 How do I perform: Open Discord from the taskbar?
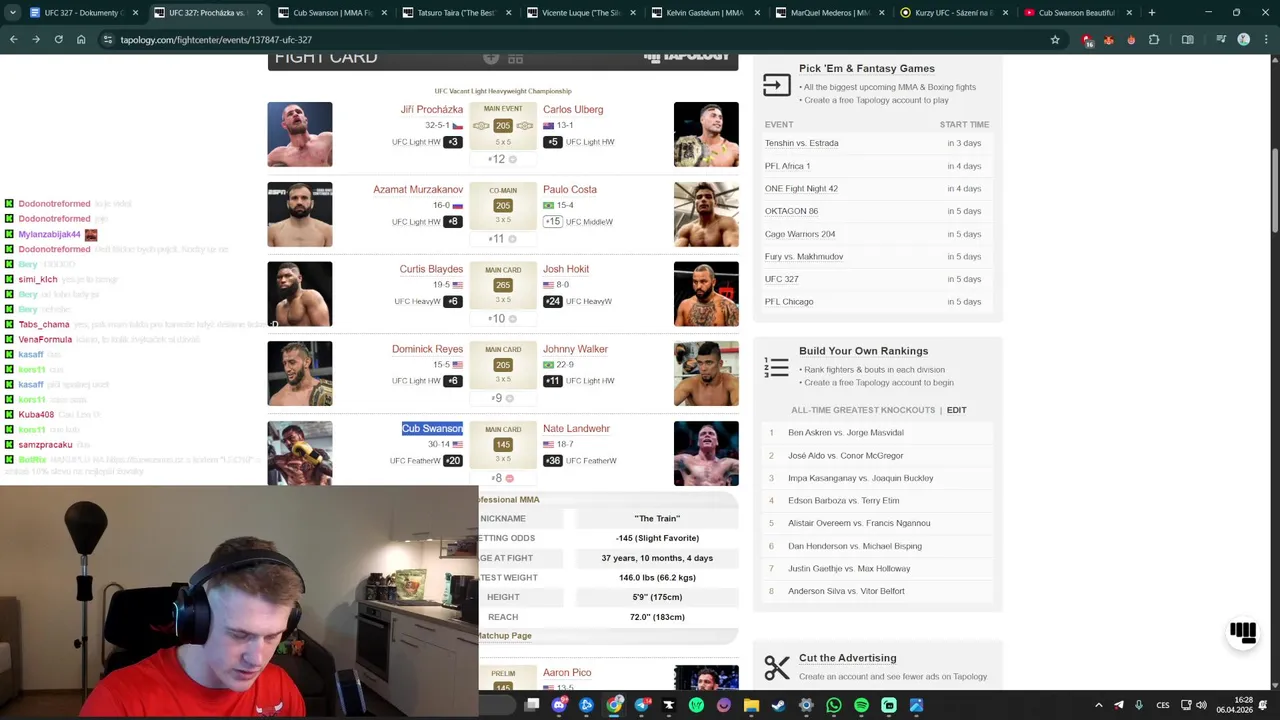559,705
